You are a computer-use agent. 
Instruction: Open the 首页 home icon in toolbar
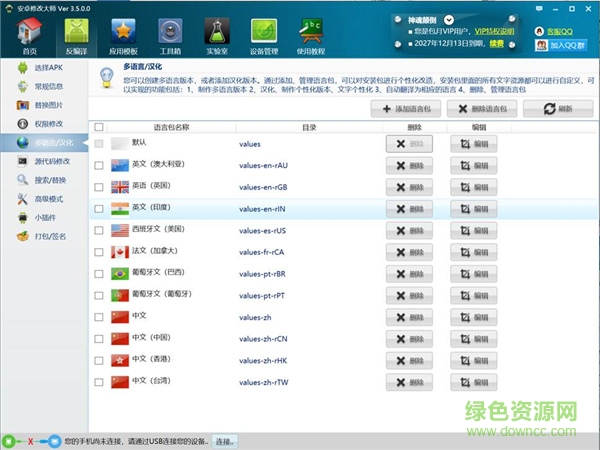coord(30,35)
